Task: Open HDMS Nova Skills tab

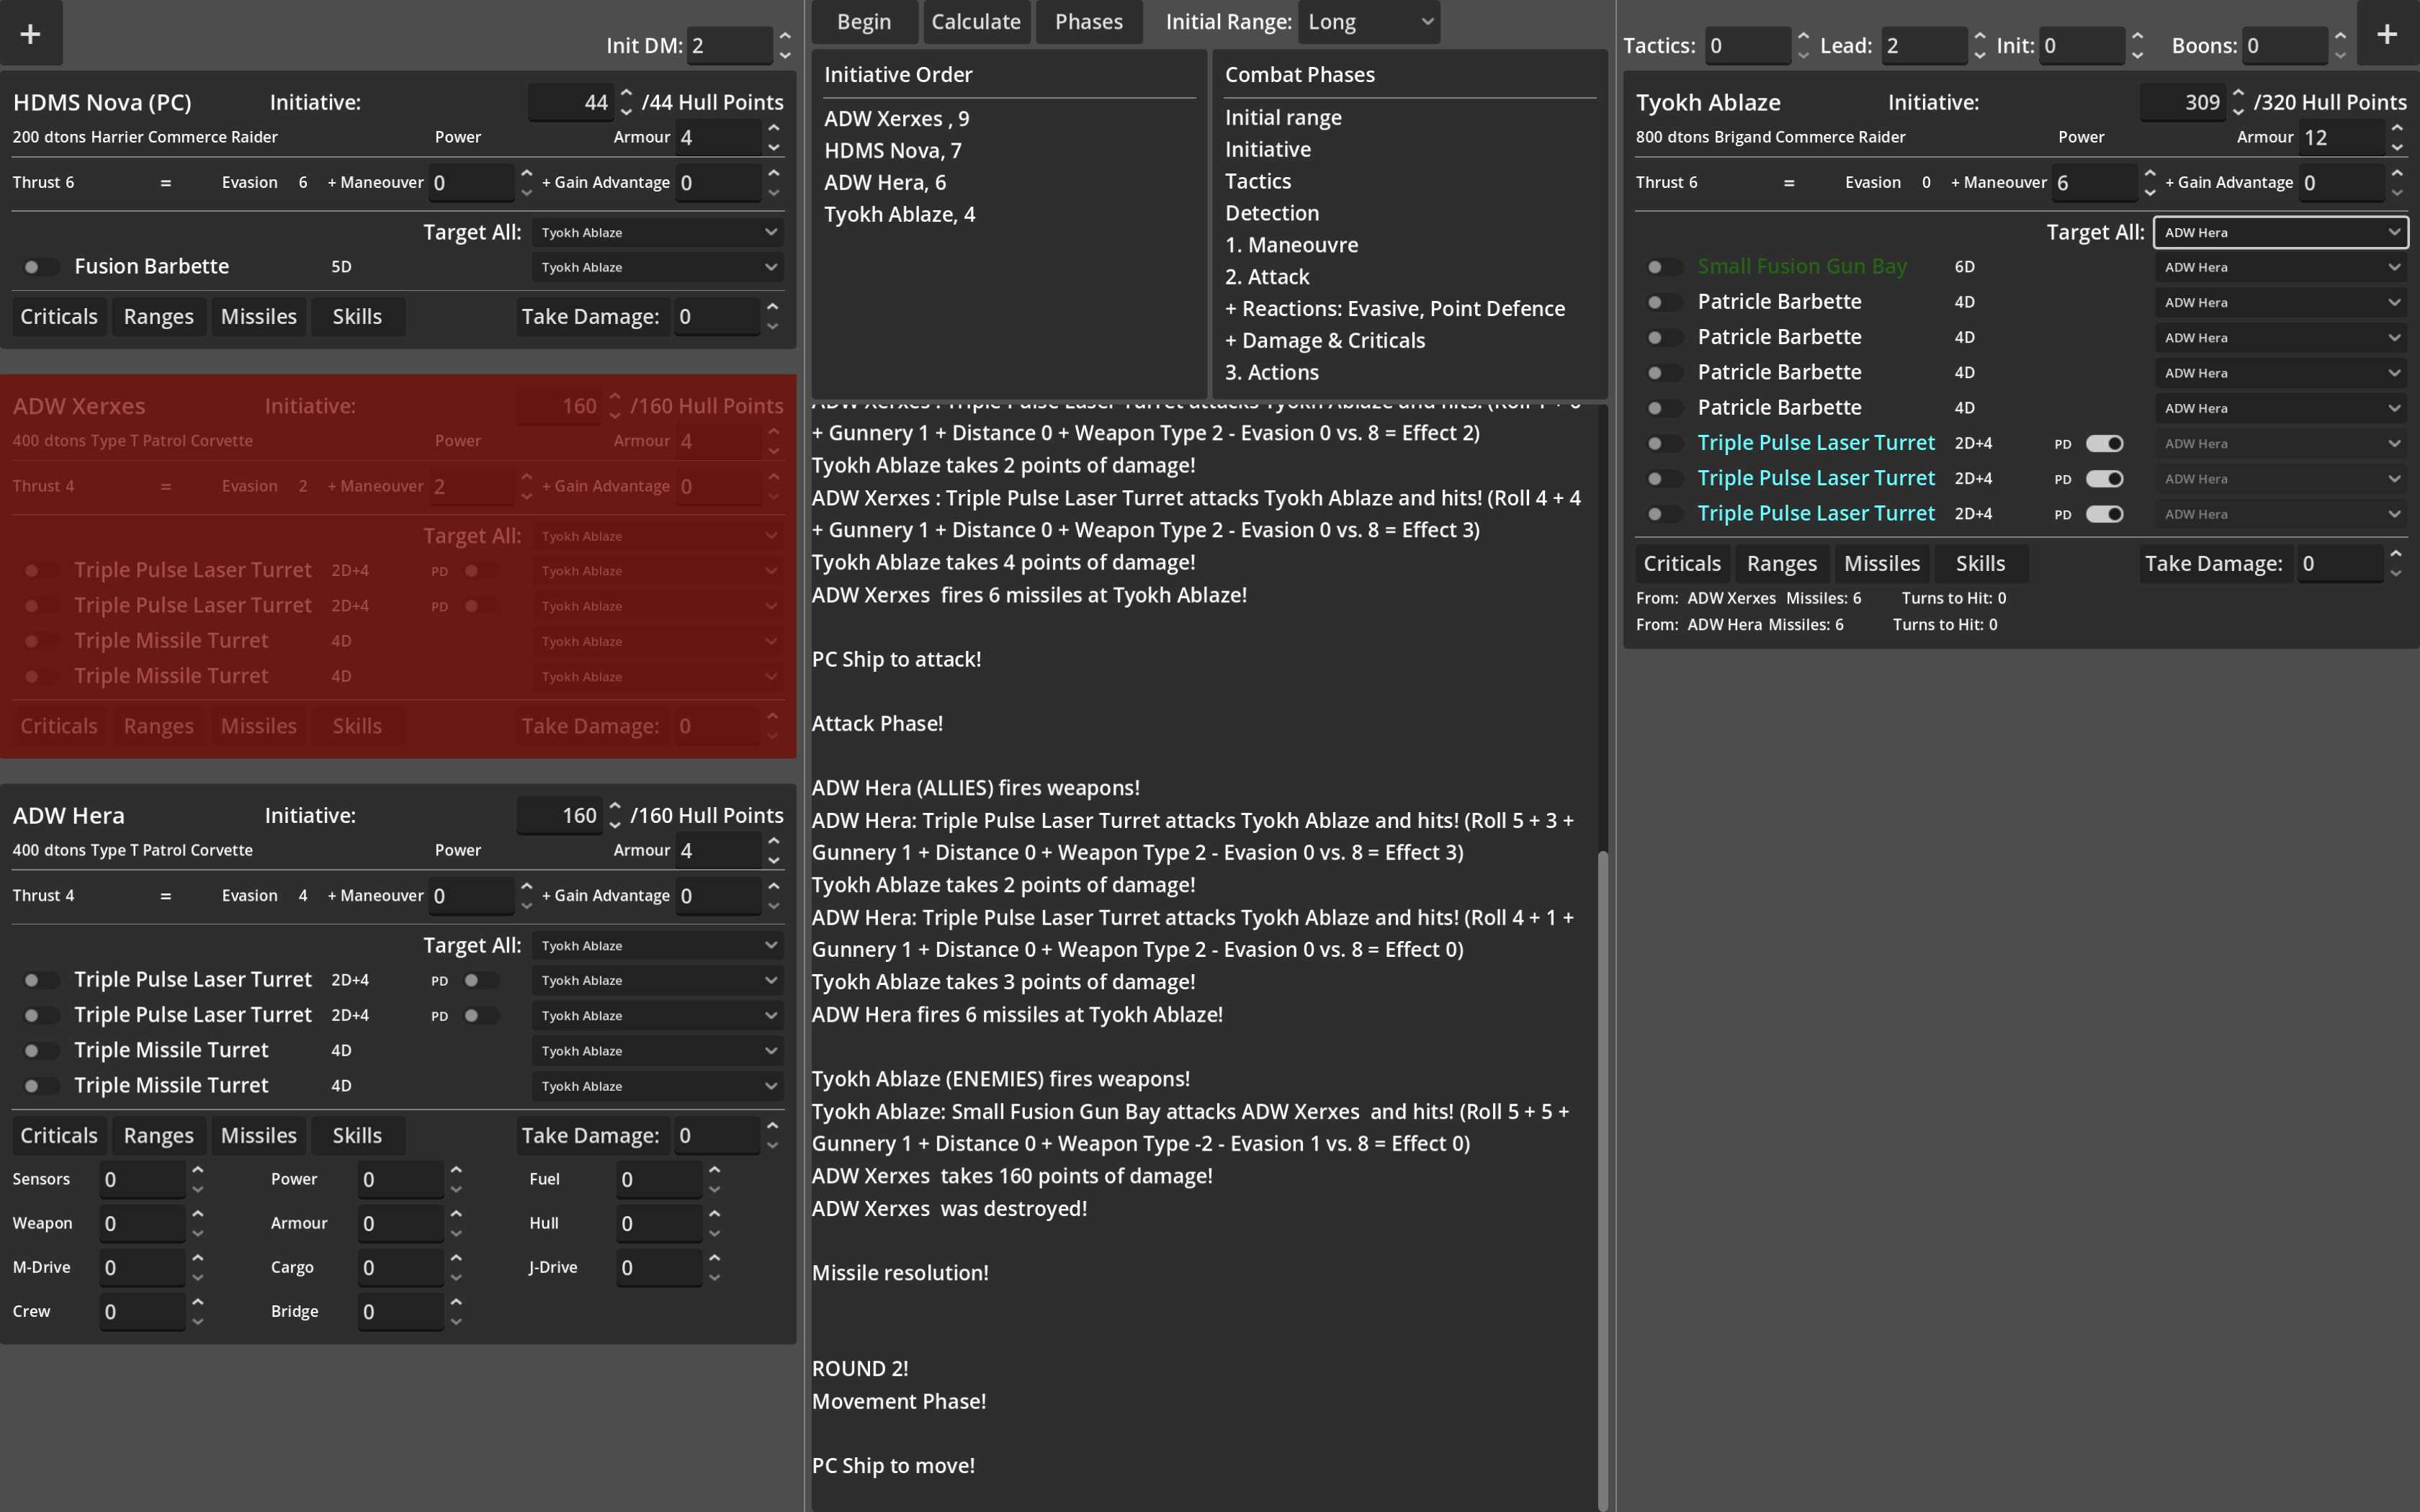Action: pos(358,317)
